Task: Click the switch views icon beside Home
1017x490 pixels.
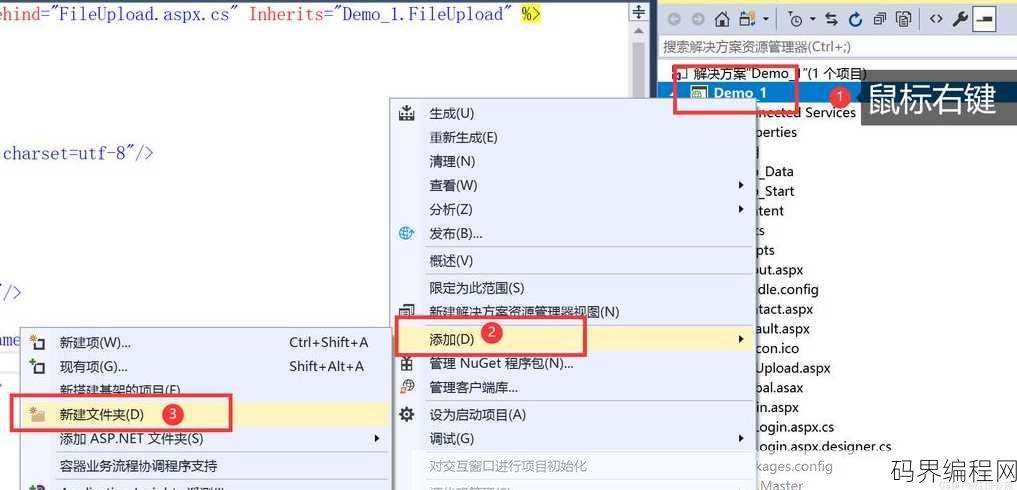Action: (748, 19)
